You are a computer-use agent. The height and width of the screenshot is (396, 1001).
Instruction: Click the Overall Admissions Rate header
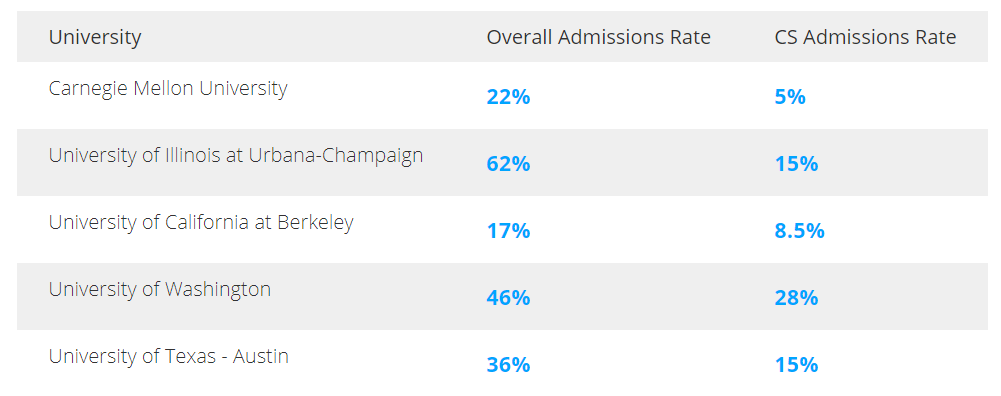[598, 37]
